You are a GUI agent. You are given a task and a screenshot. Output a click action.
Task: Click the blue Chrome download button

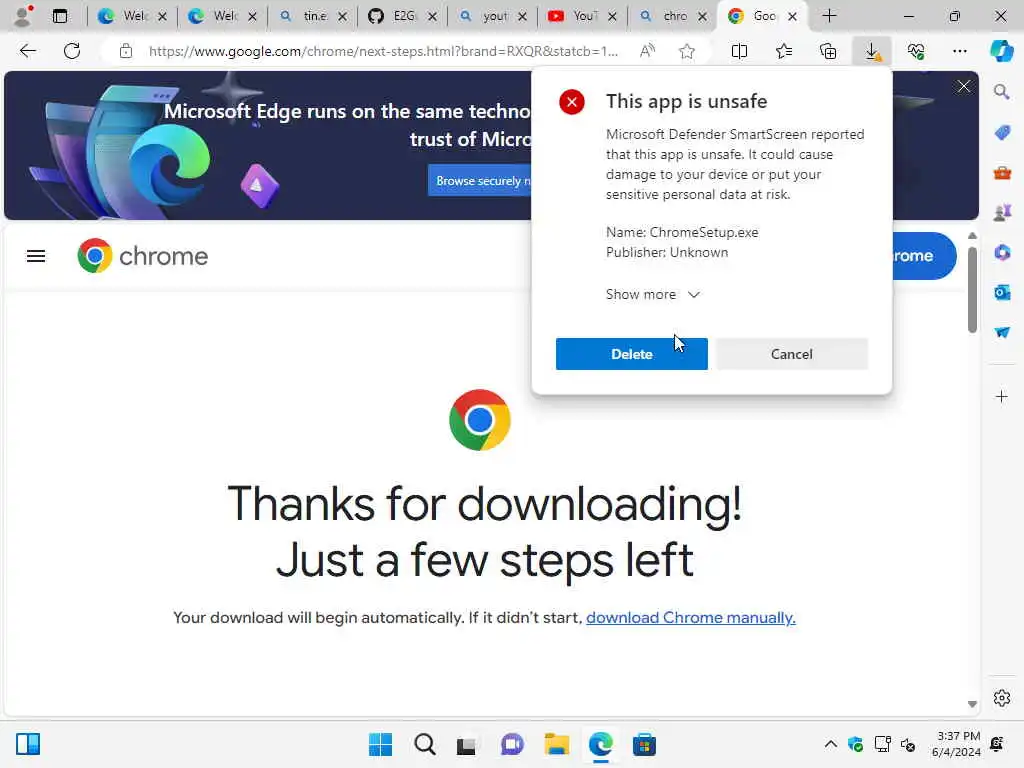pos(923,256)
